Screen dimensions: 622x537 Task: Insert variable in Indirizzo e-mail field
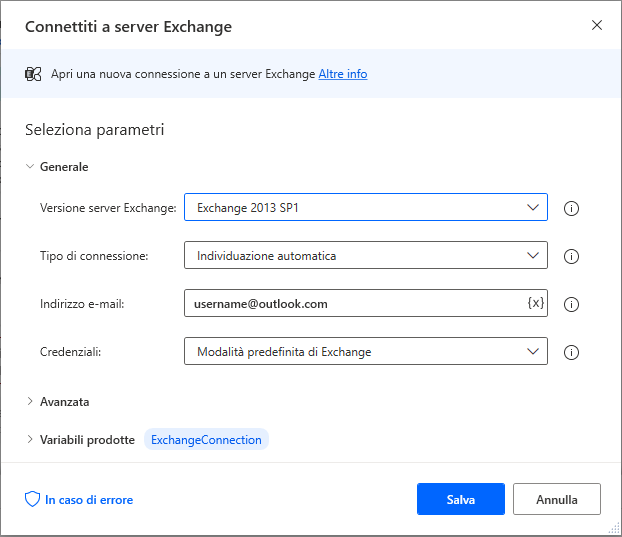536,303
